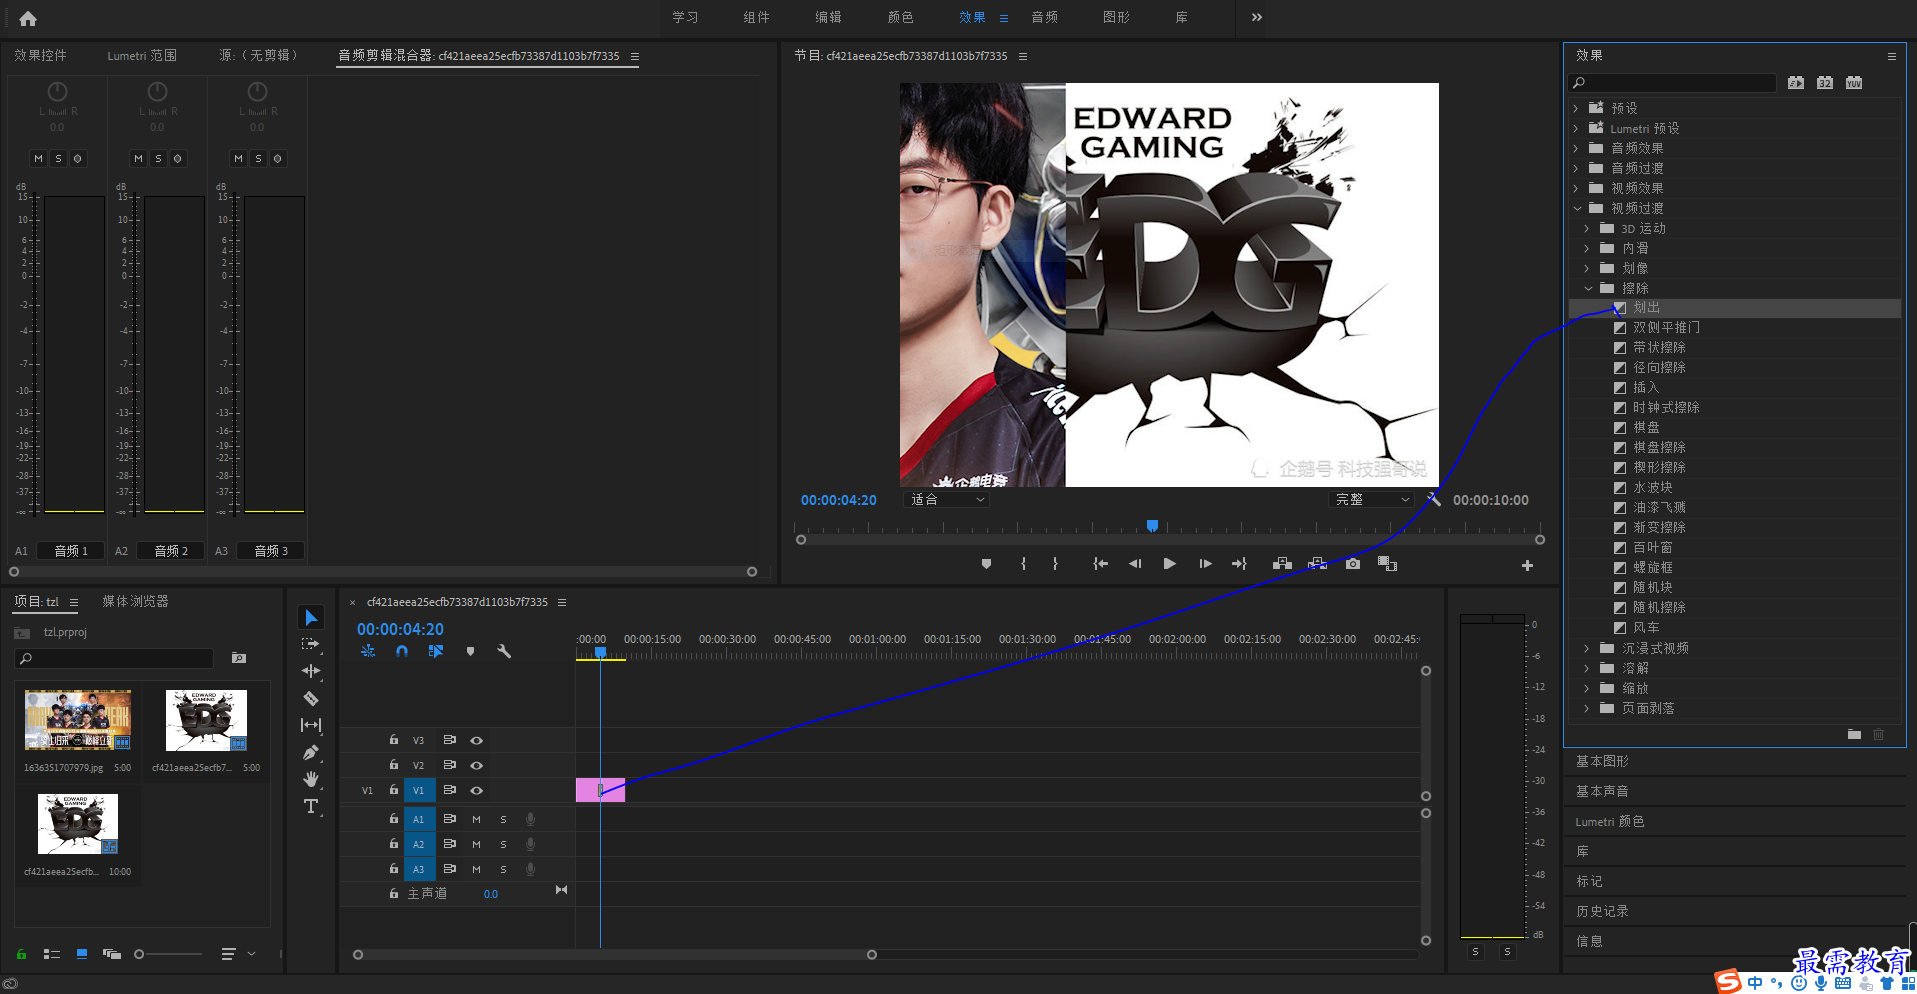Click Mark In bracket in program monitor

(x=1023, y=564)
